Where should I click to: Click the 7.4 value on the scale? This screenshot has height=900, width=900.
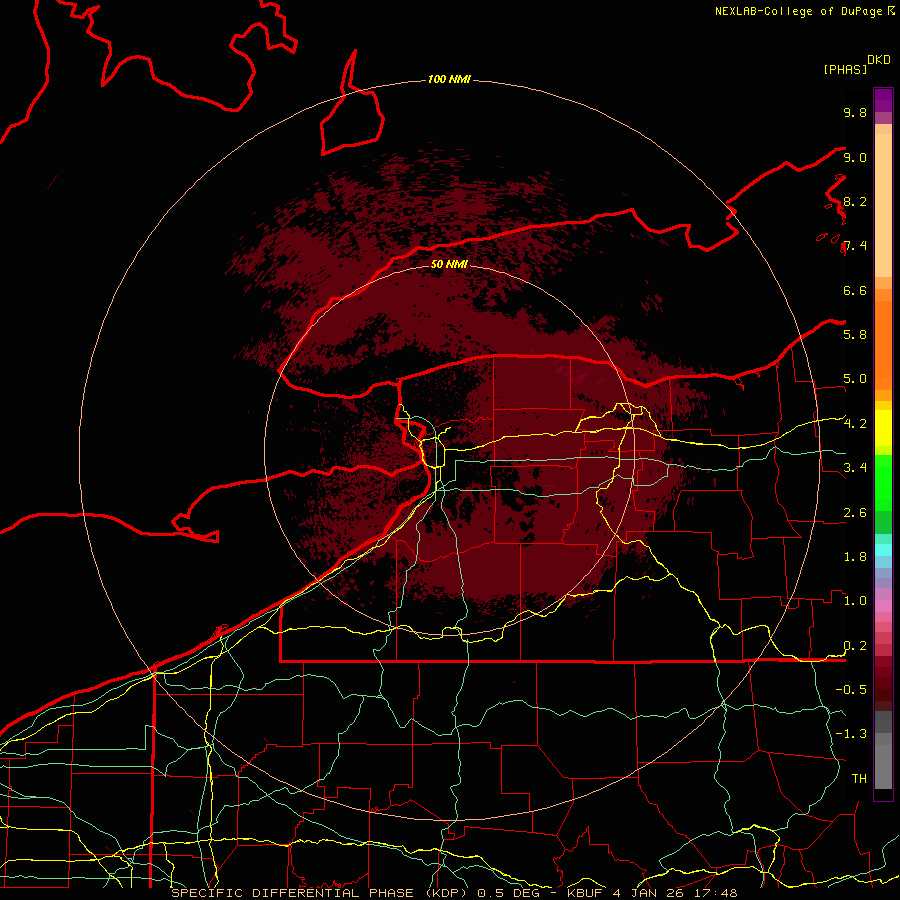[855, 246]
